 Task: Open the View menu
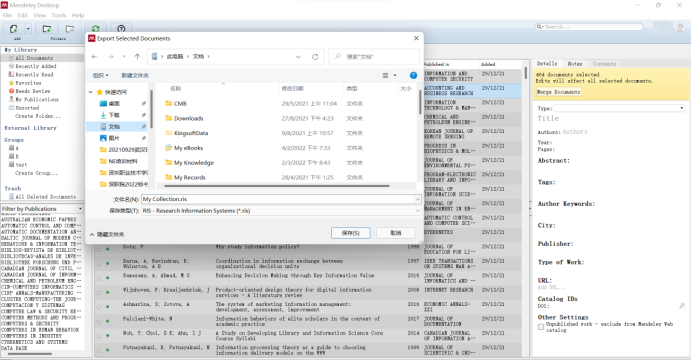(x=39, y=15)
